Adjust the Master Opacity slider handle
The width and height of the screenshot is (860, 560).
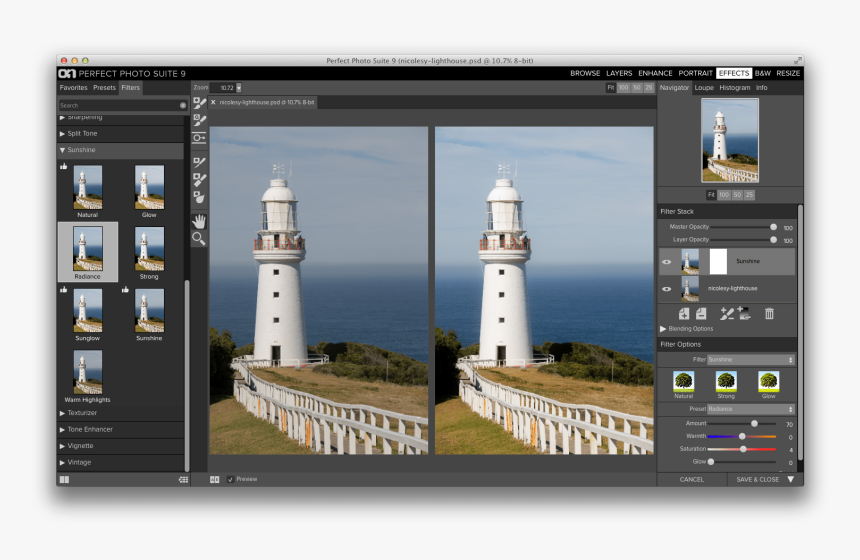(x=773, y=227)
